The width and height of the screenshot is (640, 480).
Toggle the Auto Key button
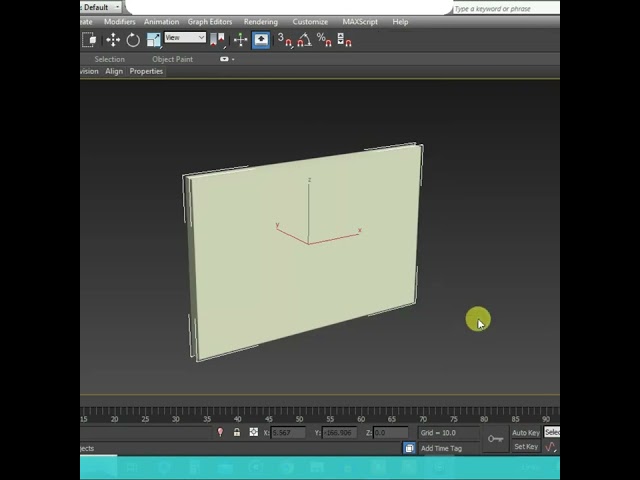click(x=526, y=433)
